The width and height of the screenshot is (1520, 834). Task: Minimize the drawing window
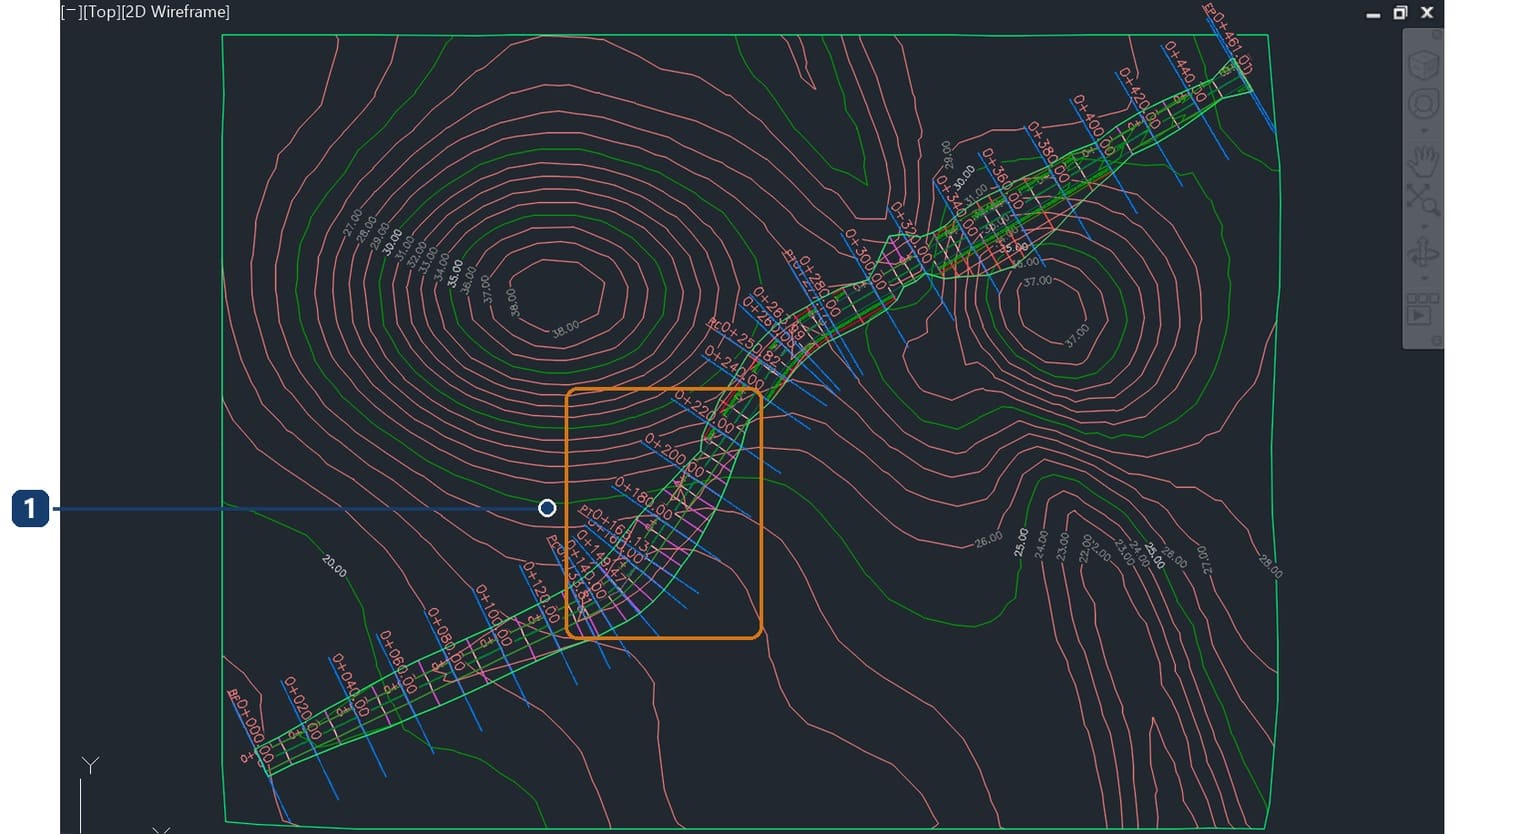(1373, 14)
